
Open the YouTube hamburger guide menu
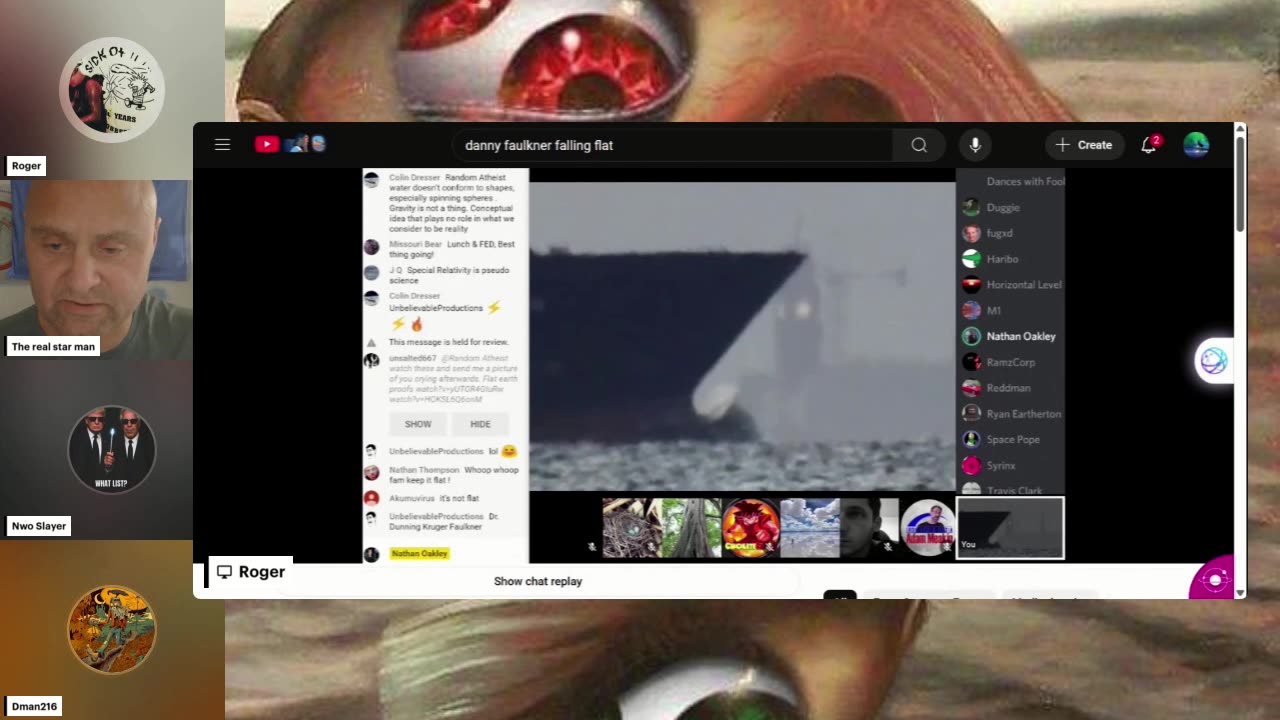click(x=222, y=145)
